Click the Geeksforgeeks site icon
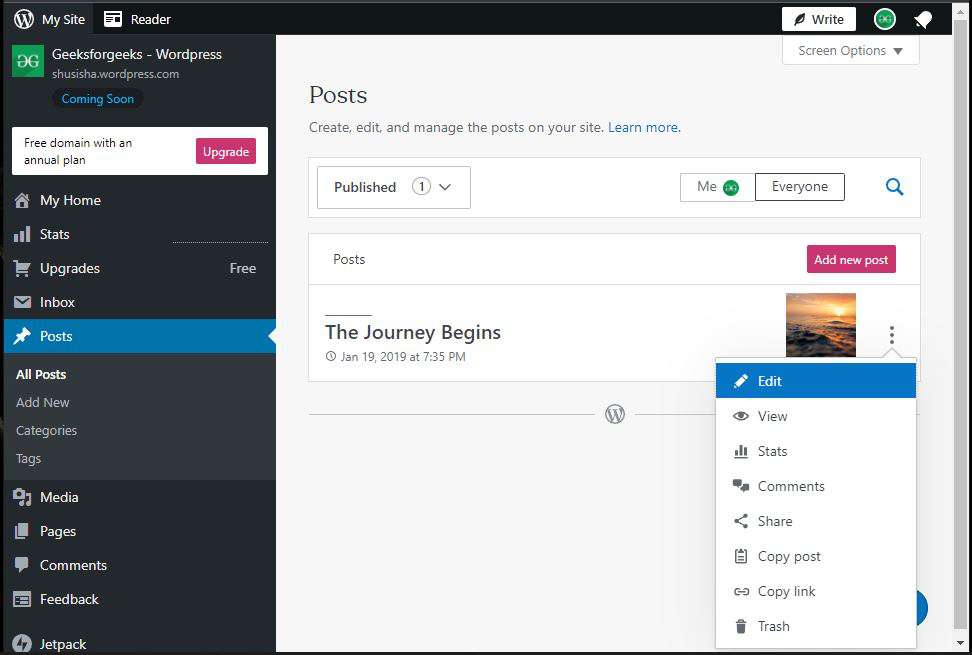The width and height of the screenshot is (972, 655). pos(28,61)
